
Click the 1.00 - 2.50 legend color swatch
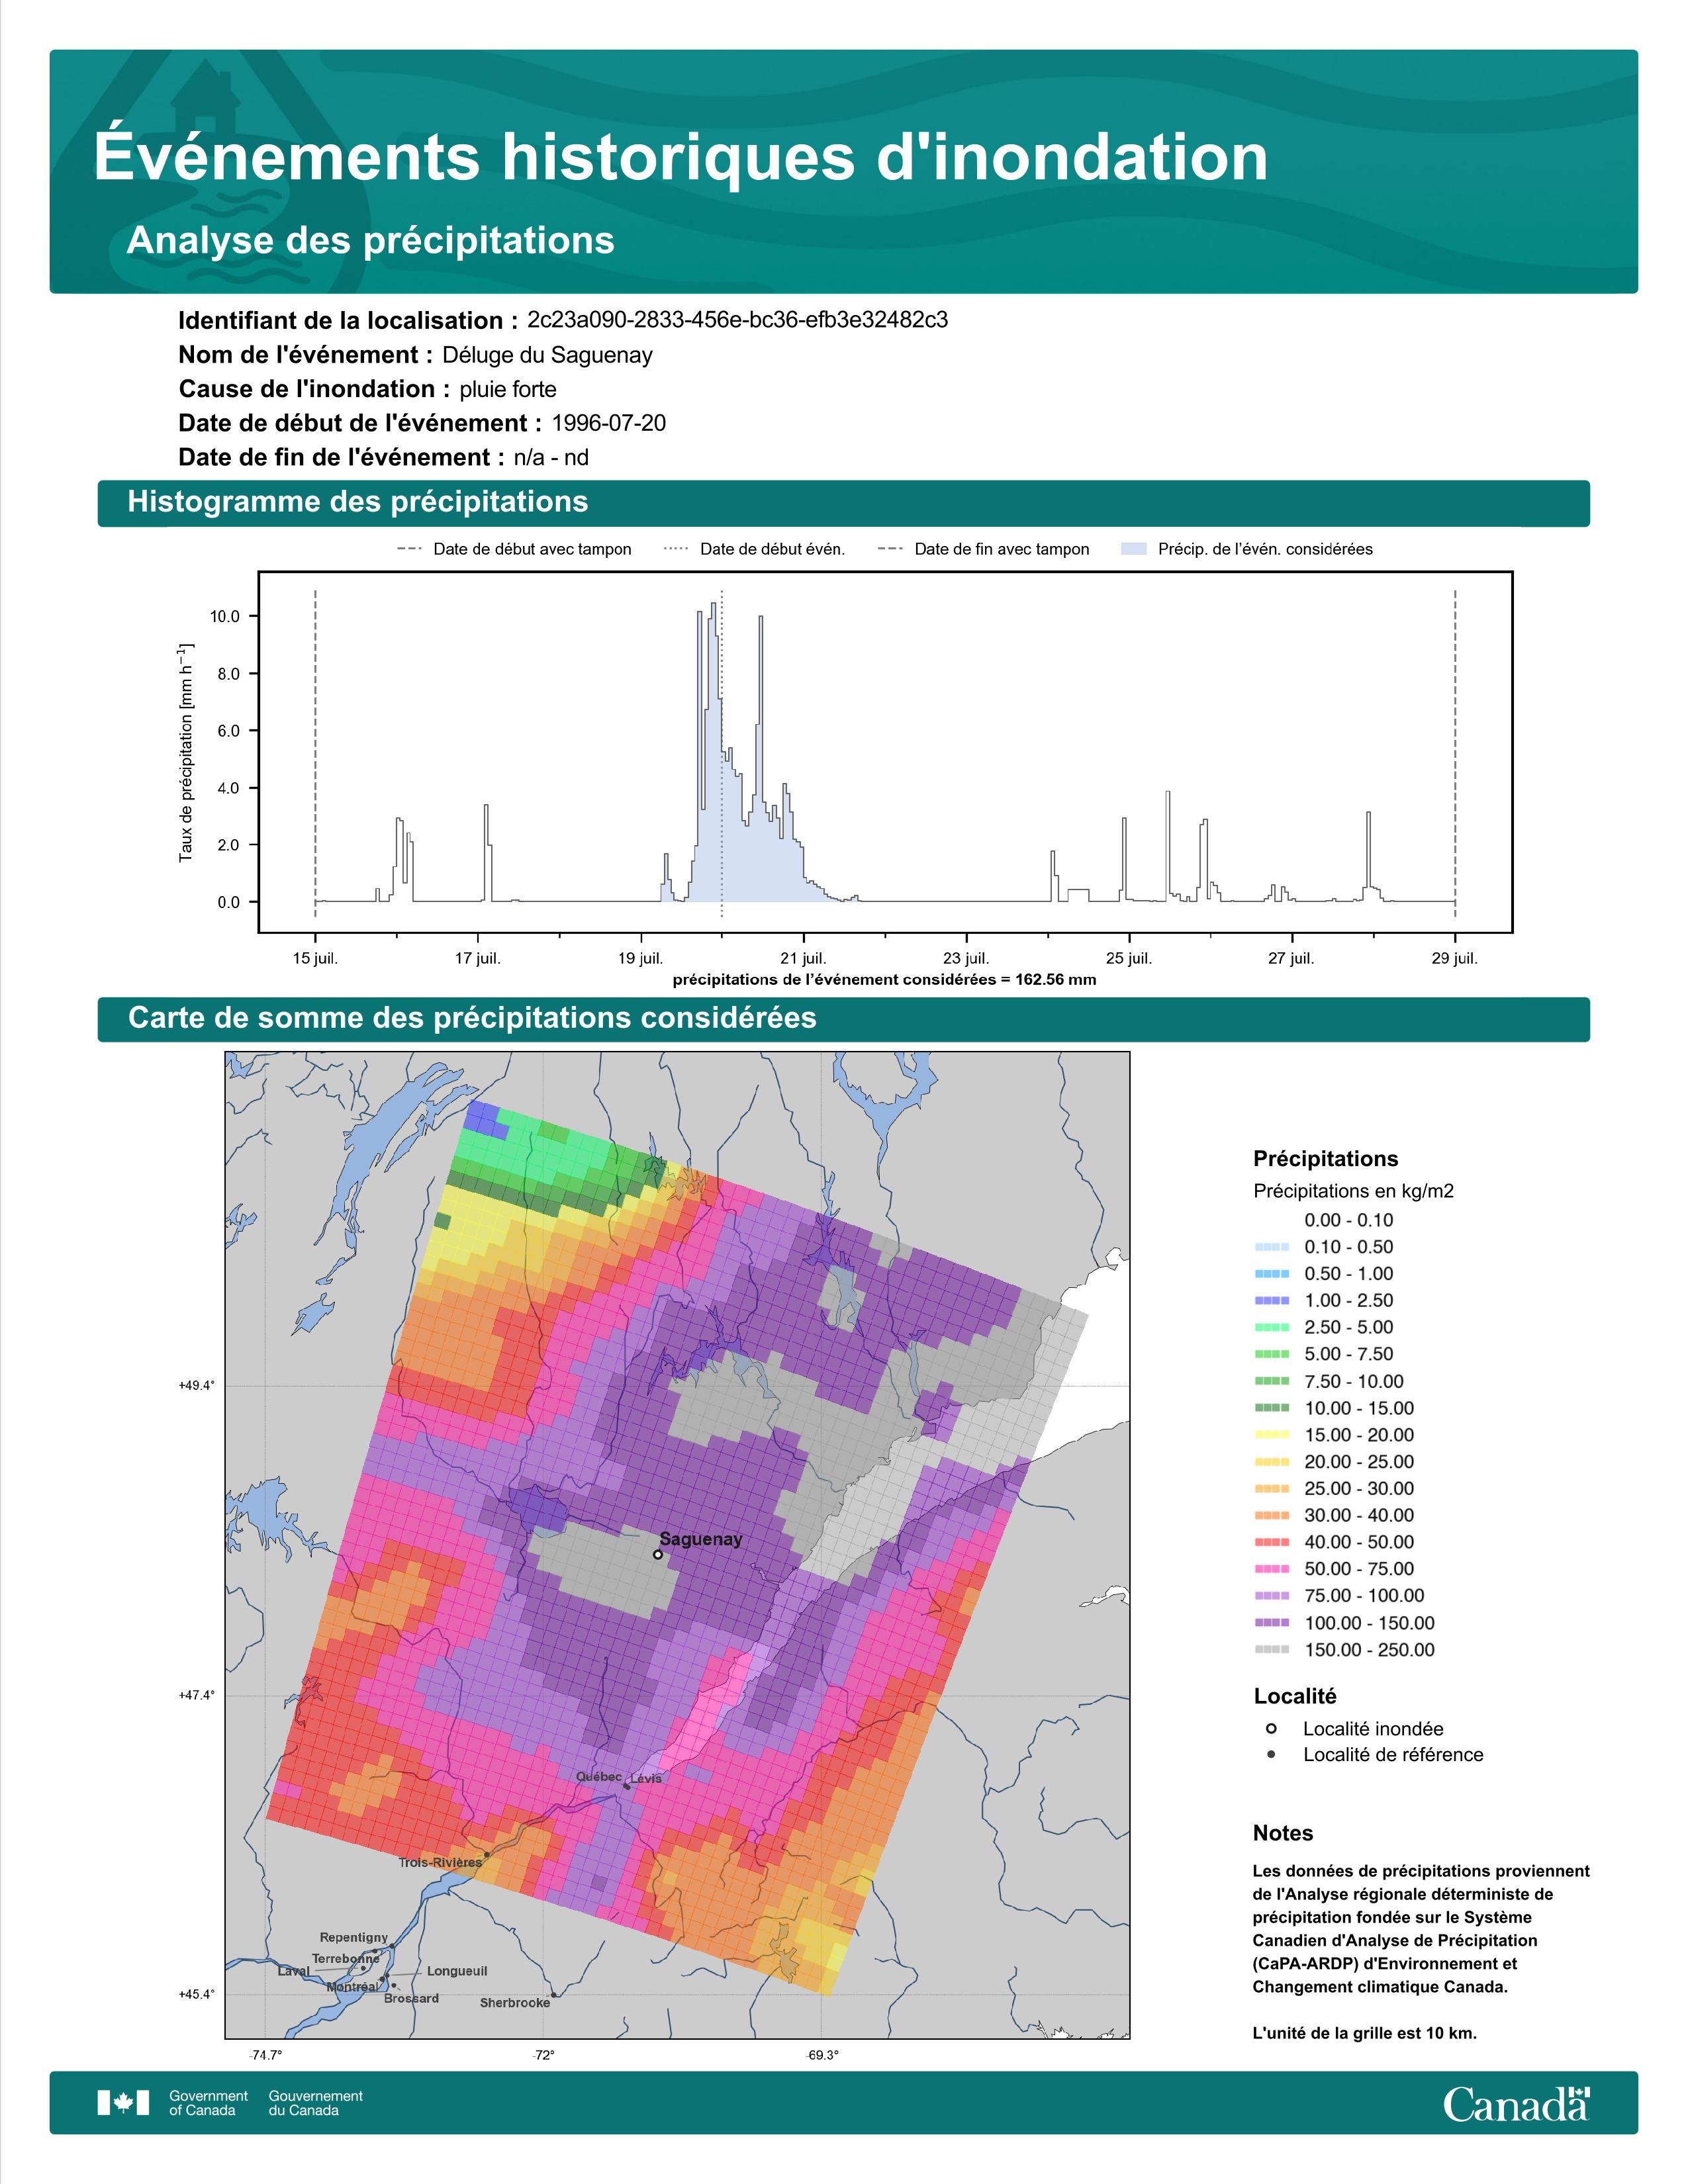point(1271,1301)
